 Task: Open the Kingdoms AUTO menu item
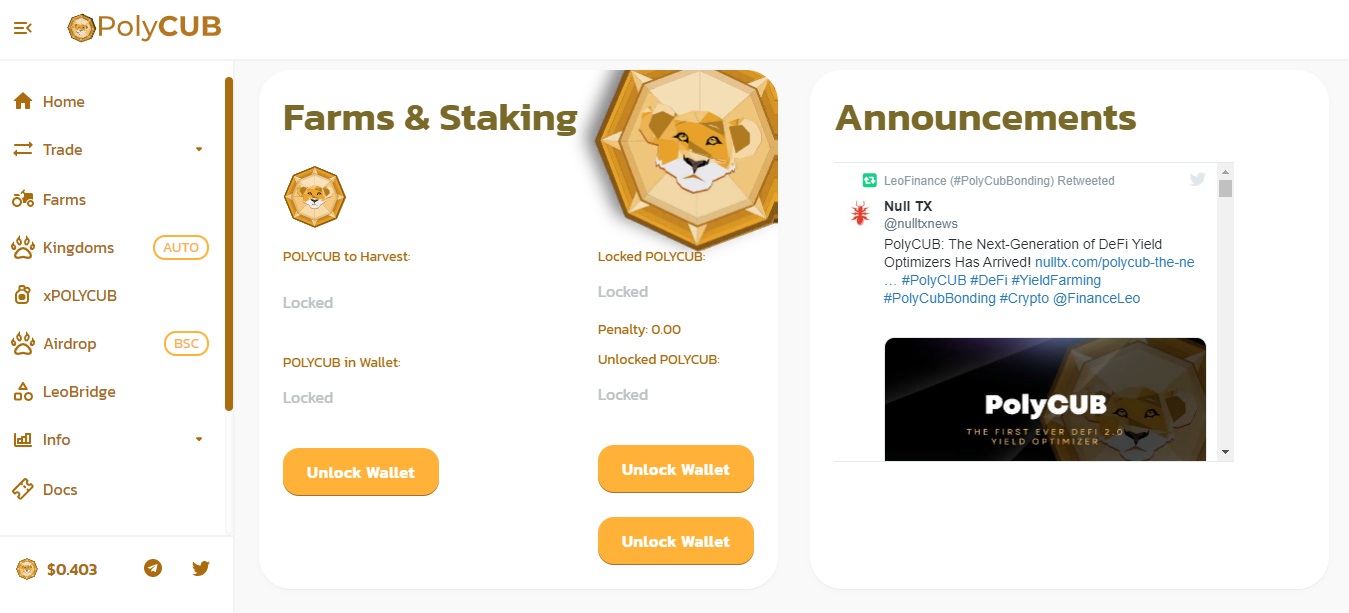(112, 247)
